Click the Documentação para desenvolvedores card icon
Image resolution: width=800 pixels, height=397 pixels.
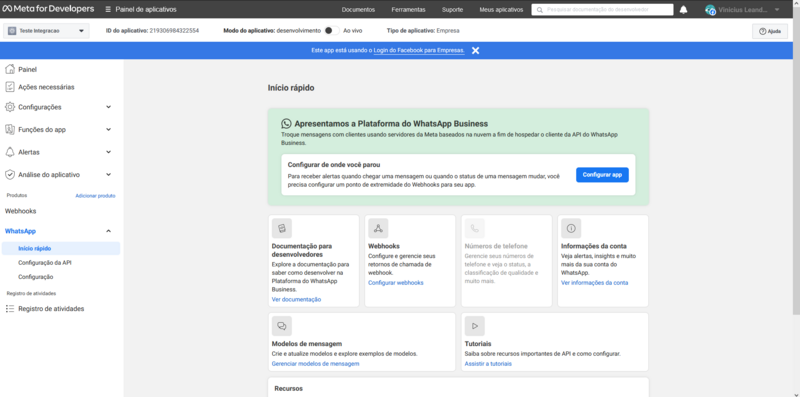tap(282, 229)
